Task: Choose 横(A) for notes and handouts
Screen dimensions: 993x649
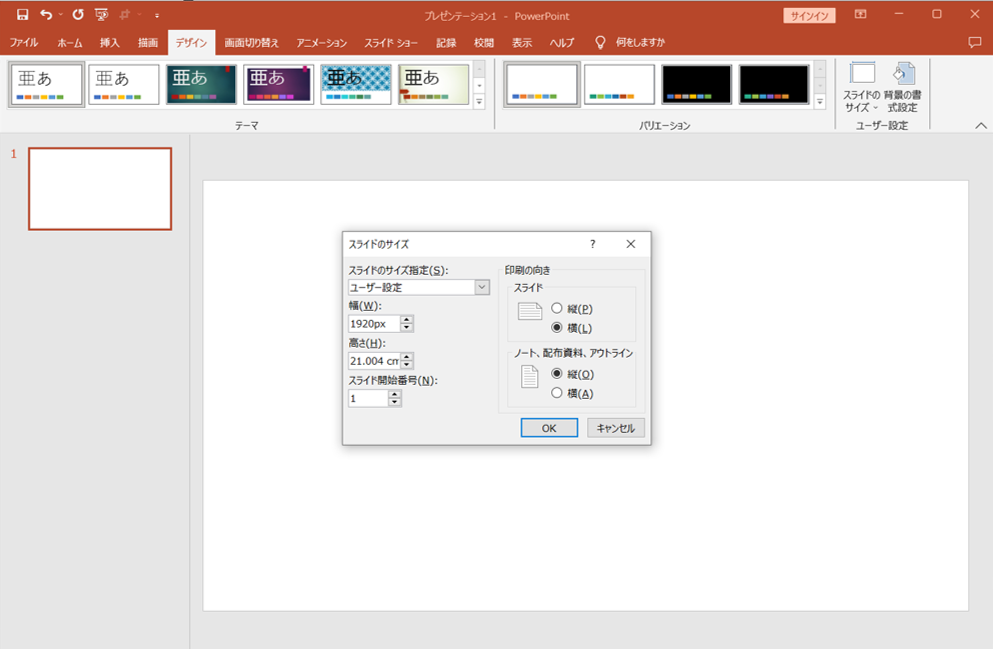Action: pyautogui.click(x=557, y=393)
